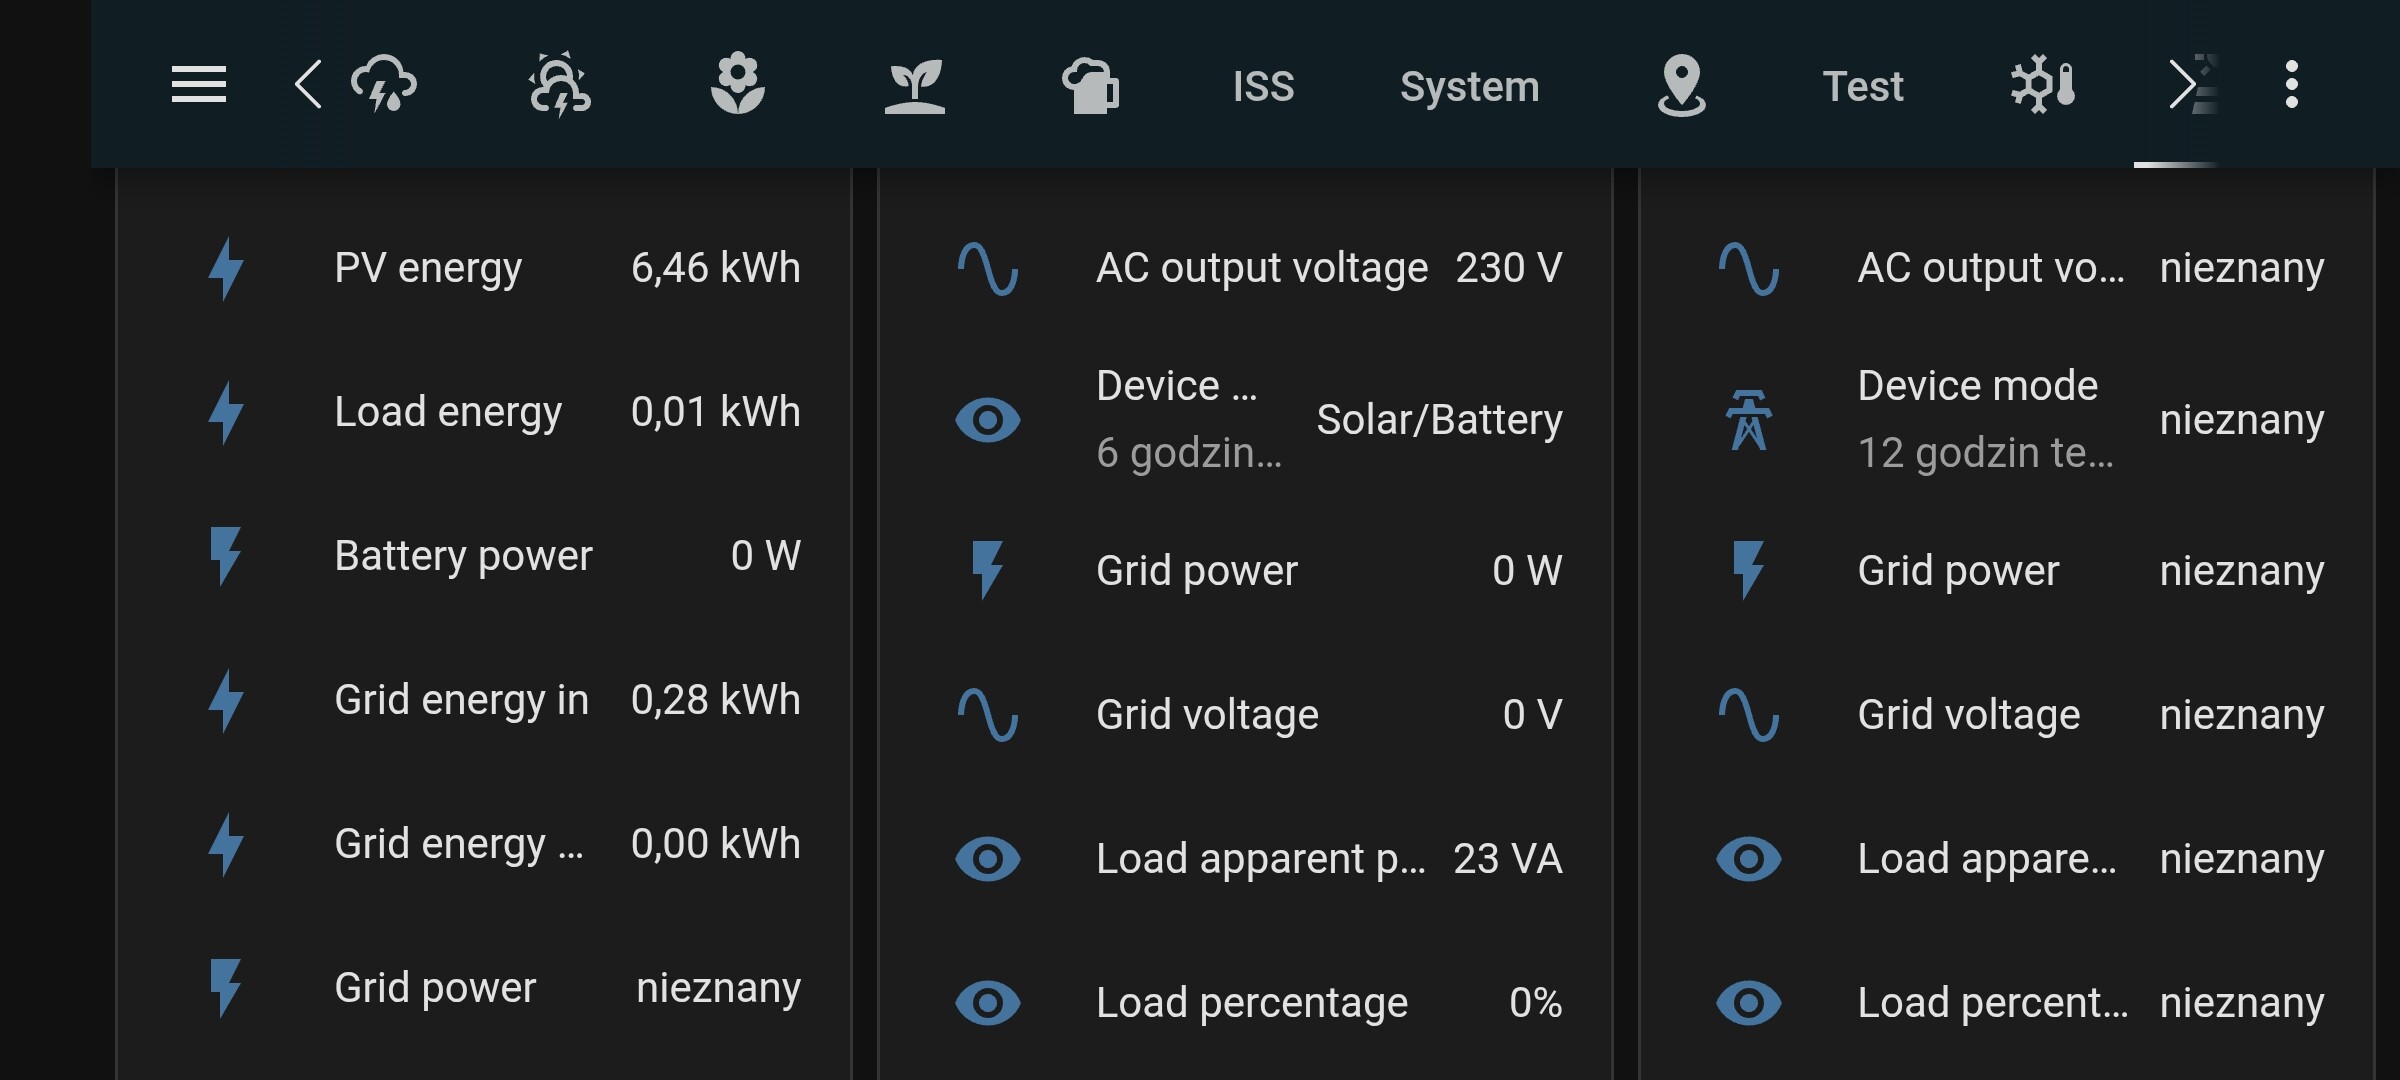This screenshot has width=2400, height=1080.
Task: Click transmission tower icon for Device mode
Action: click(x=1748, y=420)
